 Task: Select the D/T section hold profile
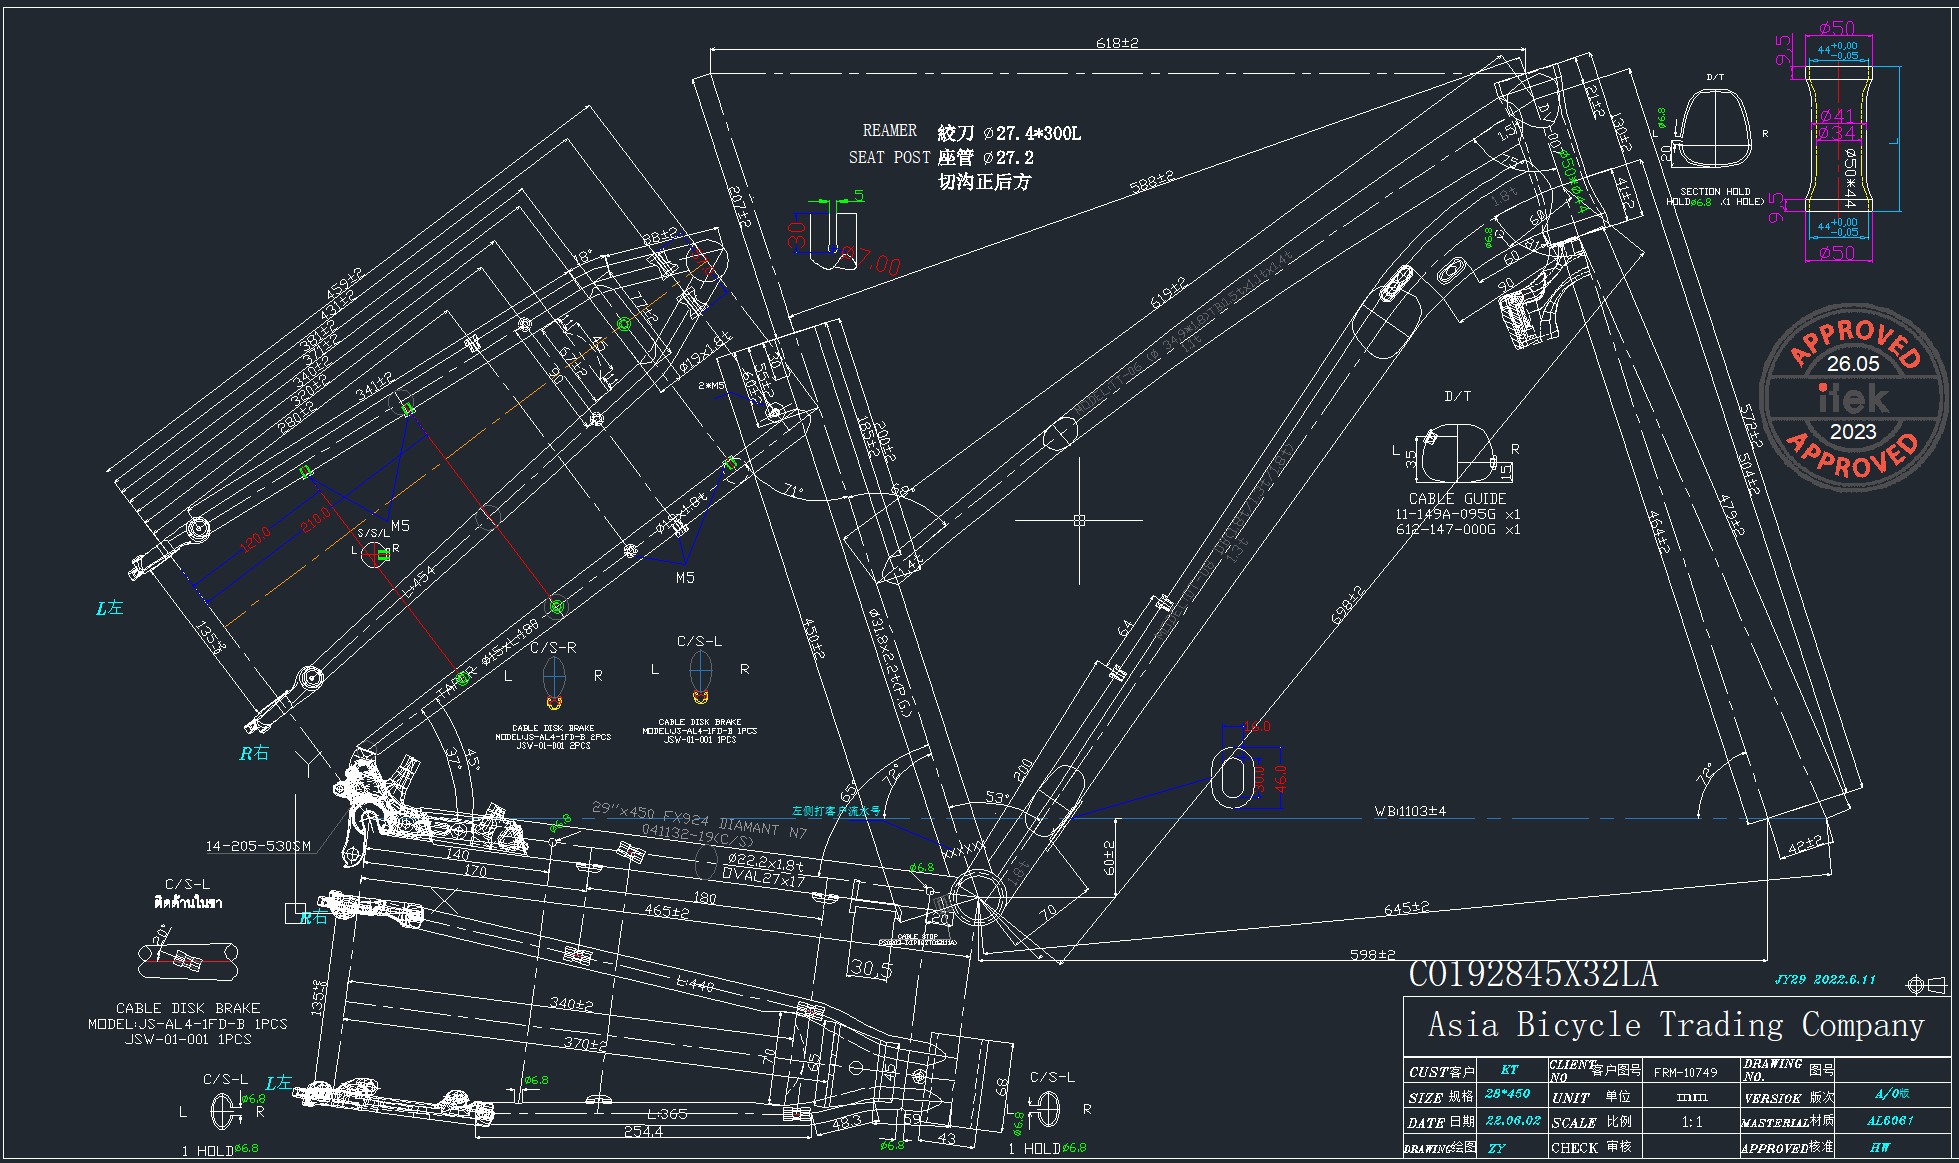pos(1716,128)
